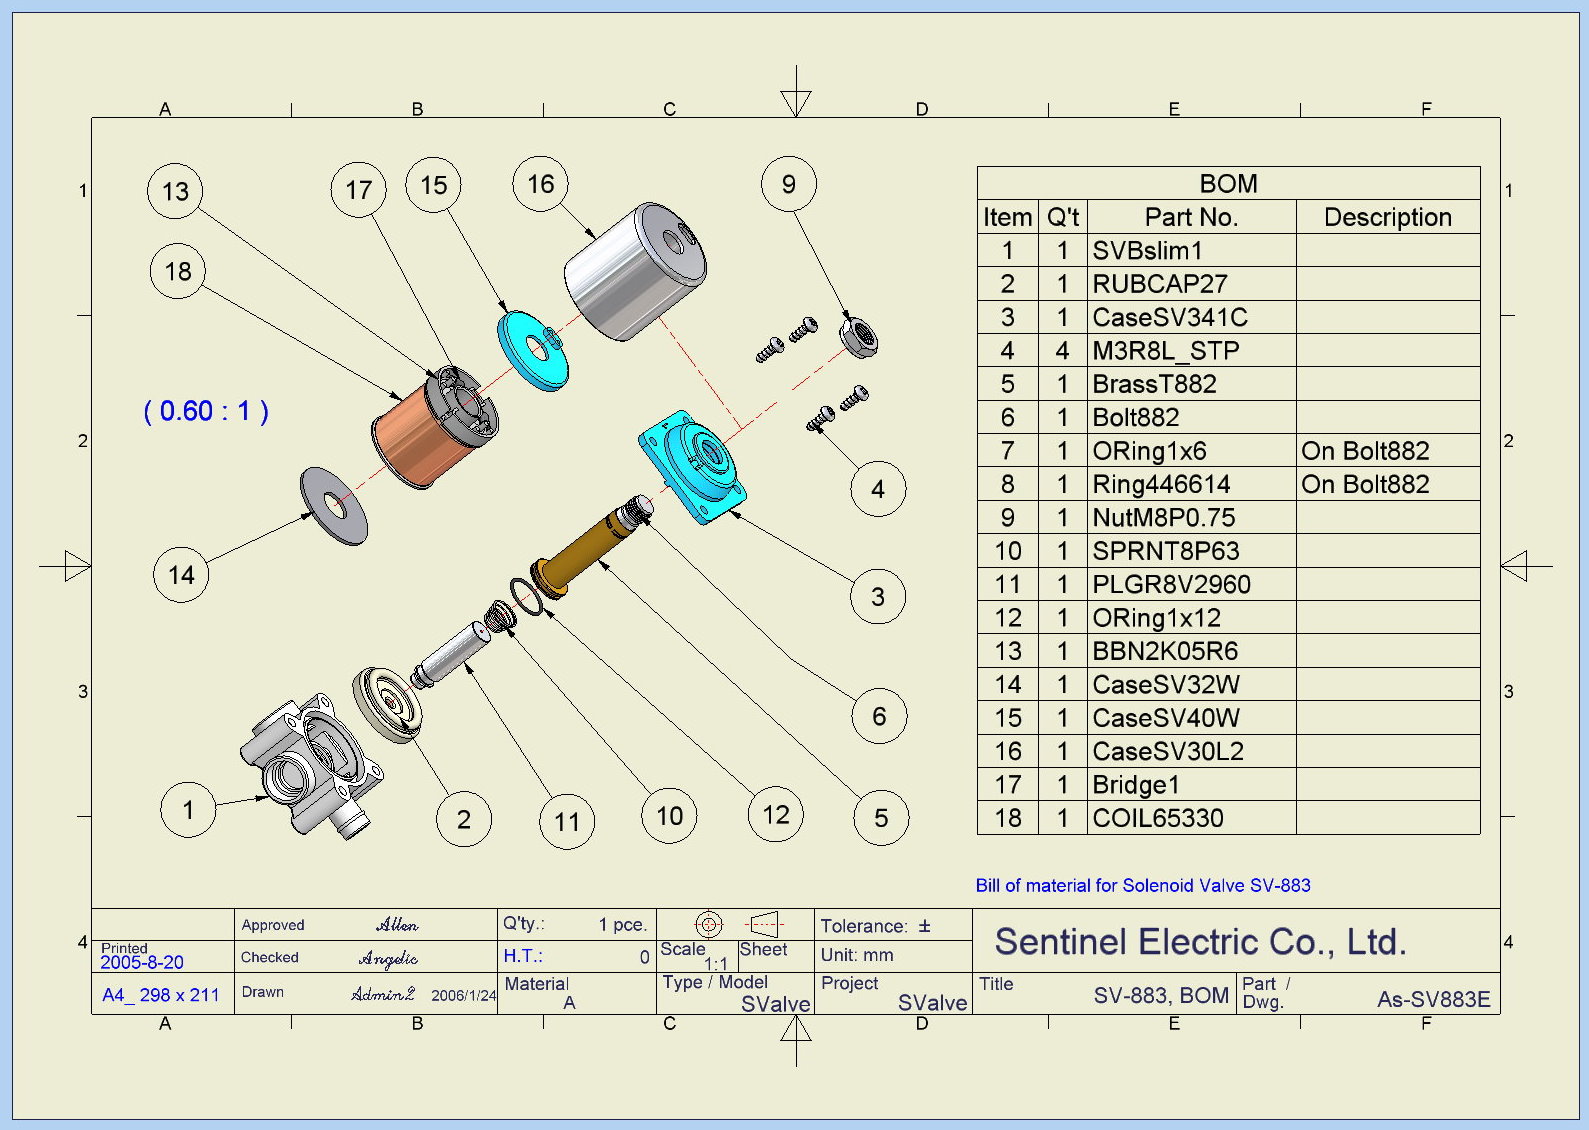The height and width of the screenshot is (1130, 1589).
Task: Click the flat gray washer part
Action: 334,506
